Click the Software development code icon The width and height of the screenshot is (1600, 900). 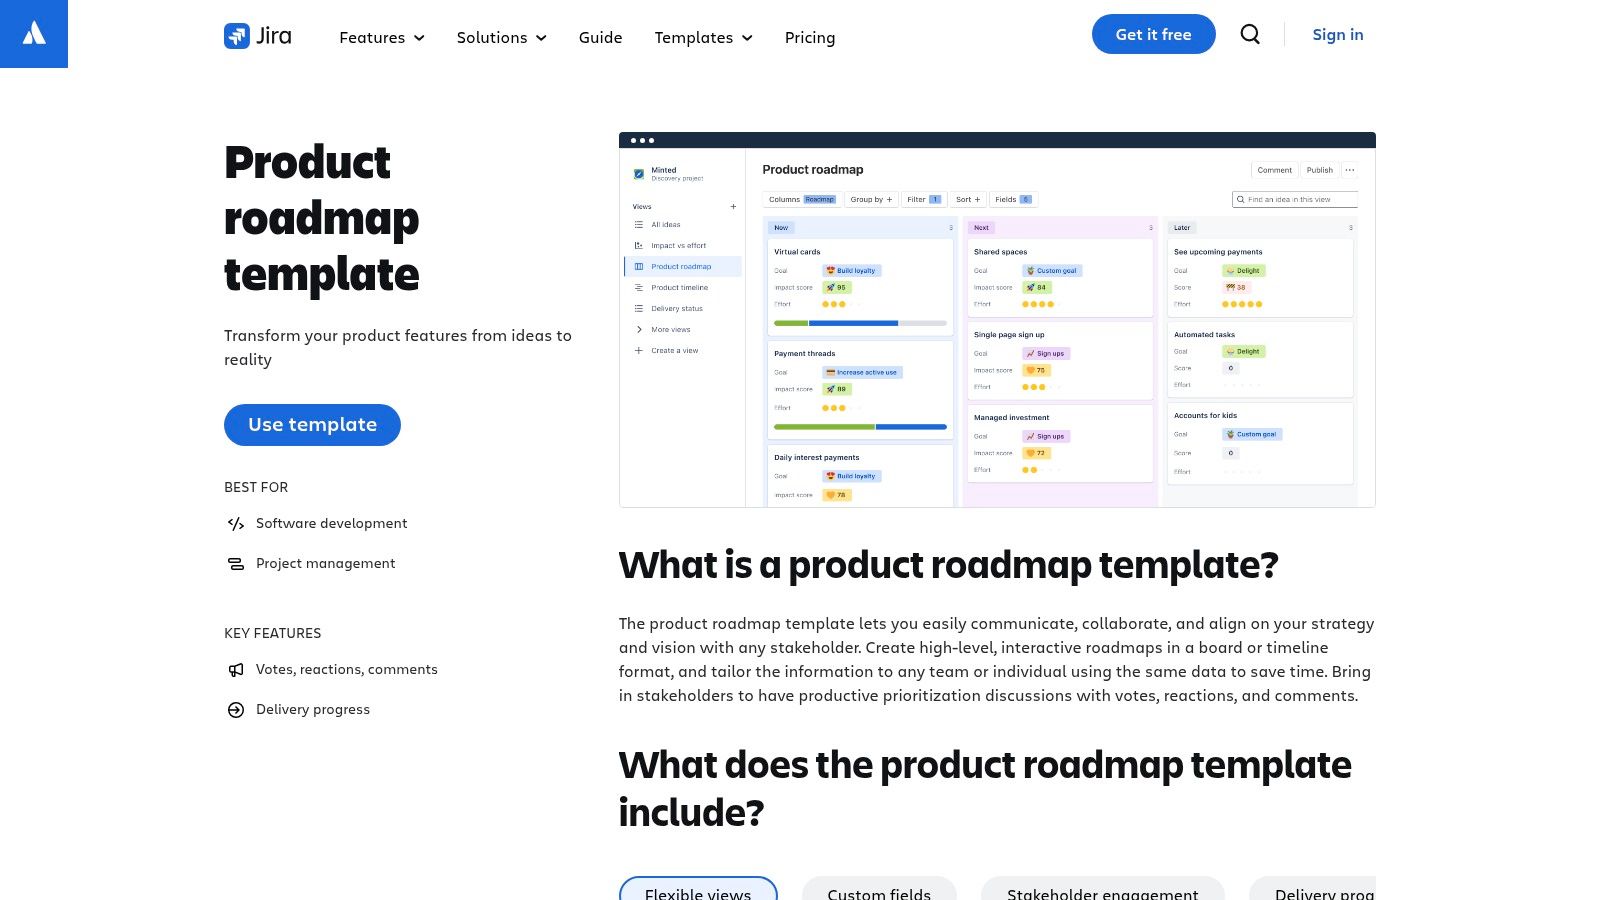tap(235, 523)
